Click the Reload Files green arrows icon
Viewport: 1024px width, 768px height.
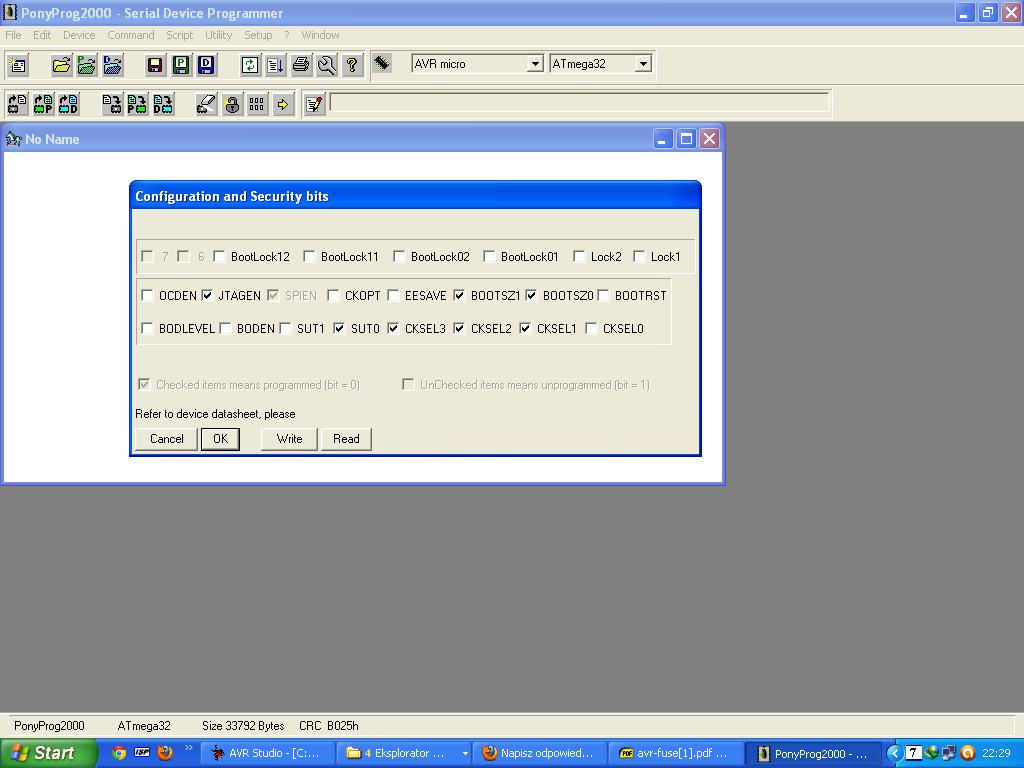tap(250, 65)
